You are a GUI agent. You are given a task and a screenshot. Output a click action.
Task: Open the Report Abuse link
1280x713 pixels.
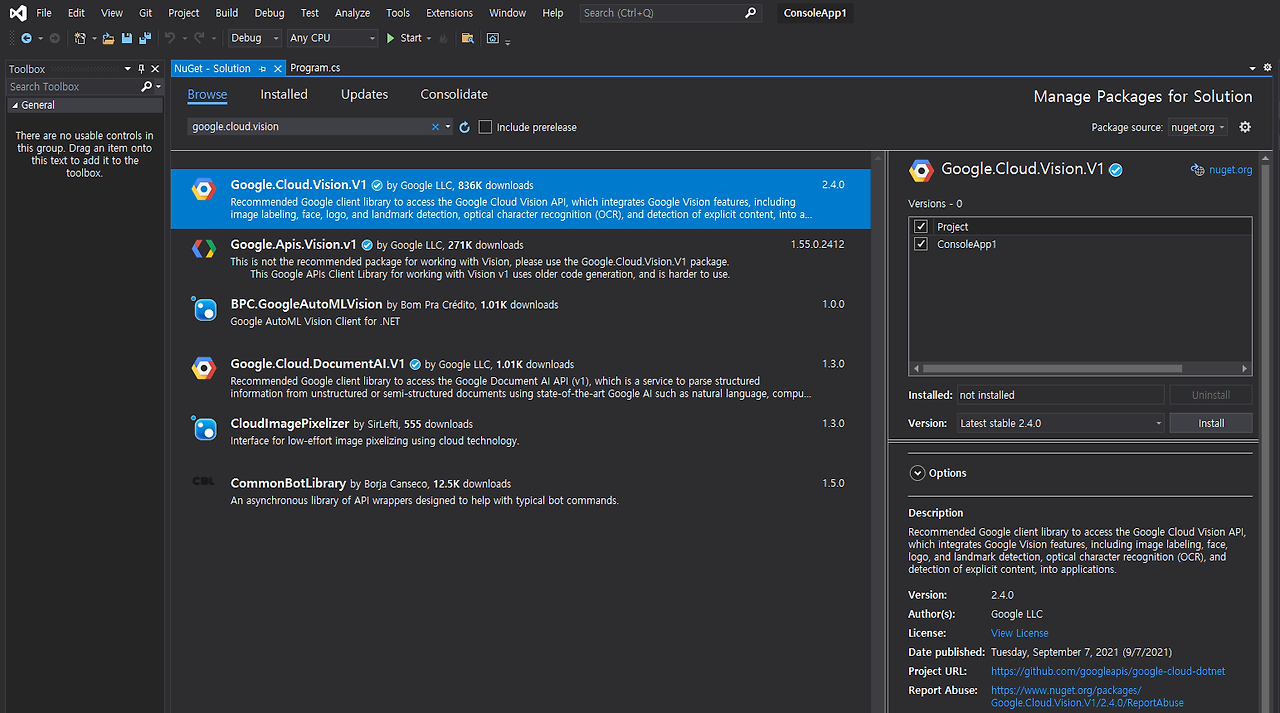(x=1087, y=697)
